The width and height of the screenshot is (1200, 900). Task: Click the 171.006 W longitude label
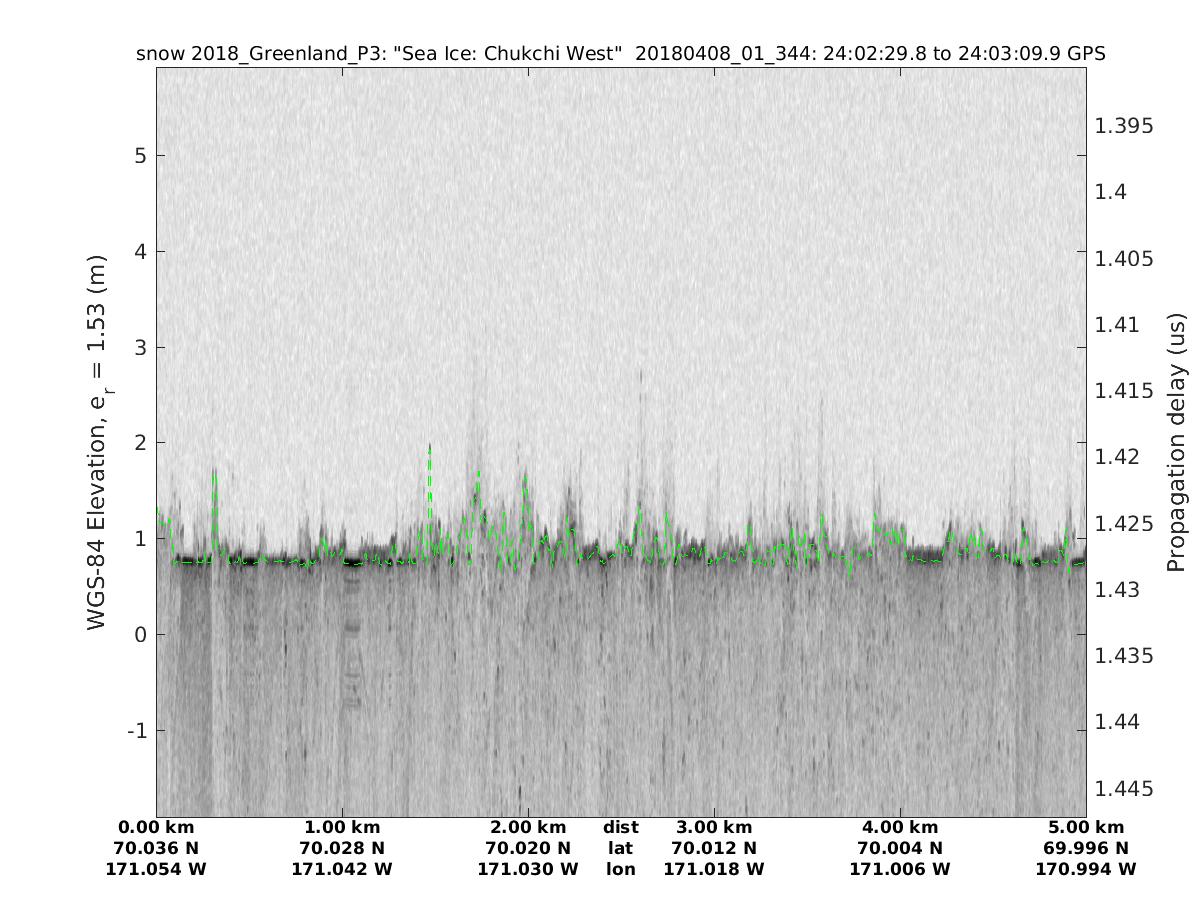tap(900, 870)
